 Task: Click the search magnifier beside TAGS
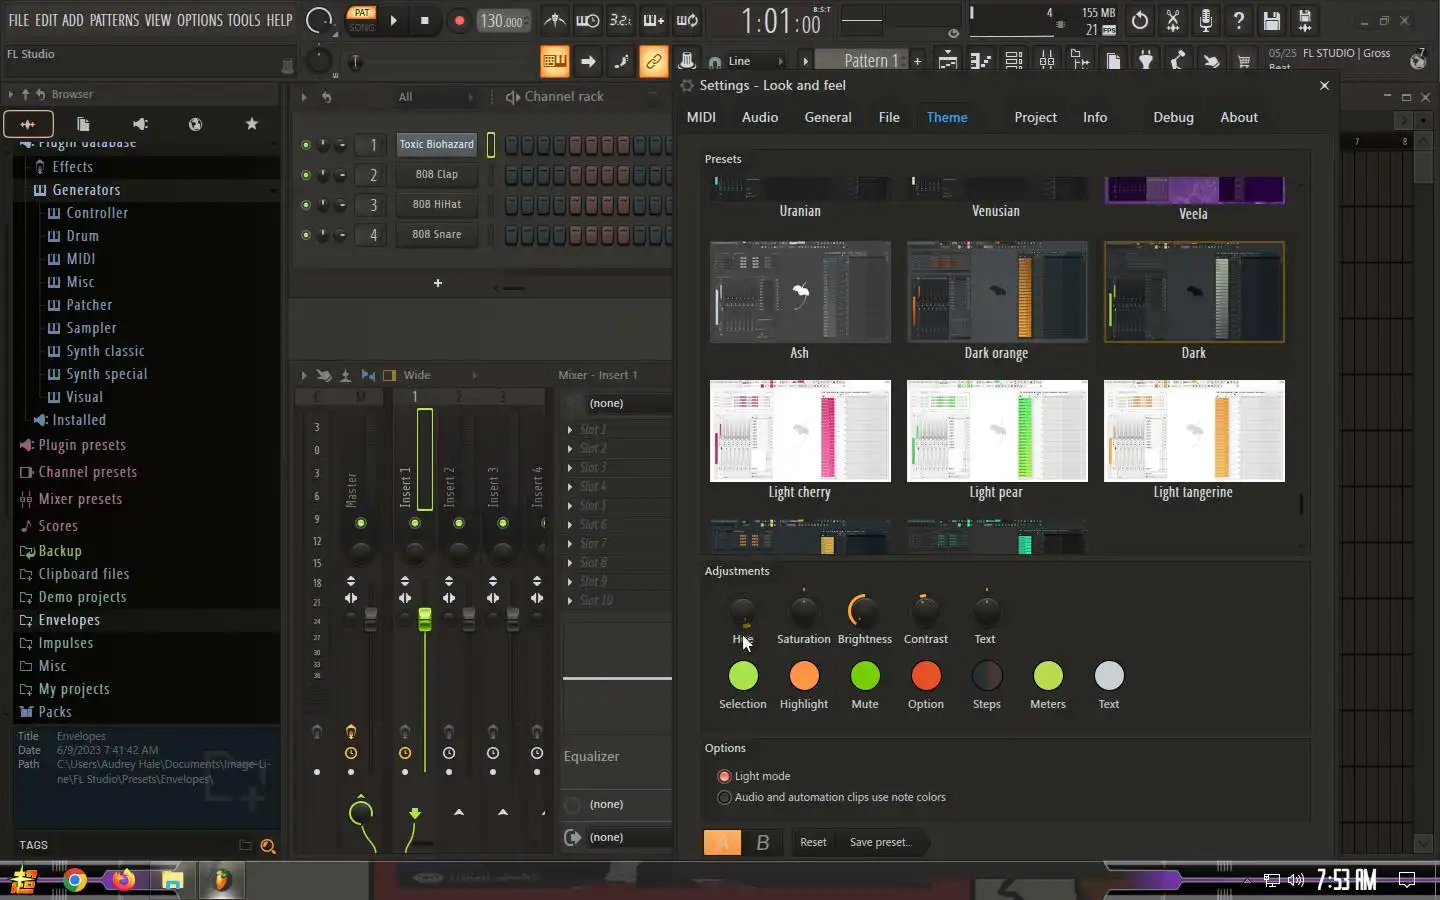click(x=268, y=846)
